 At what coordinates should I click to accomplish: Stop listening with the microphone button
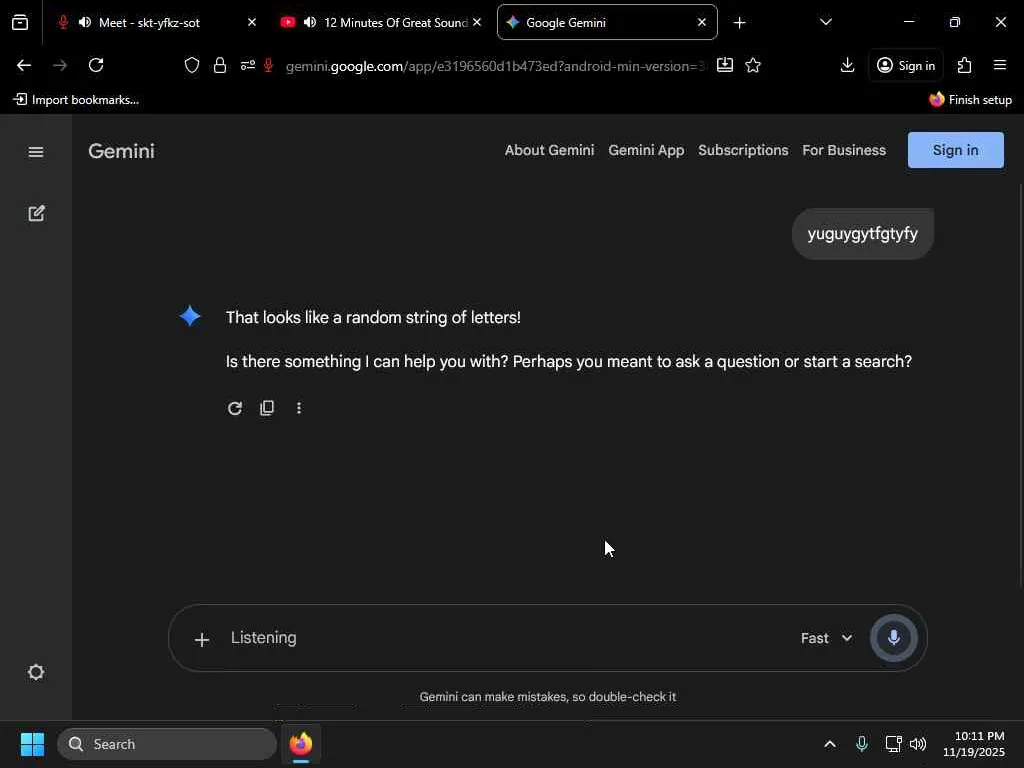(x=893, y=638)
